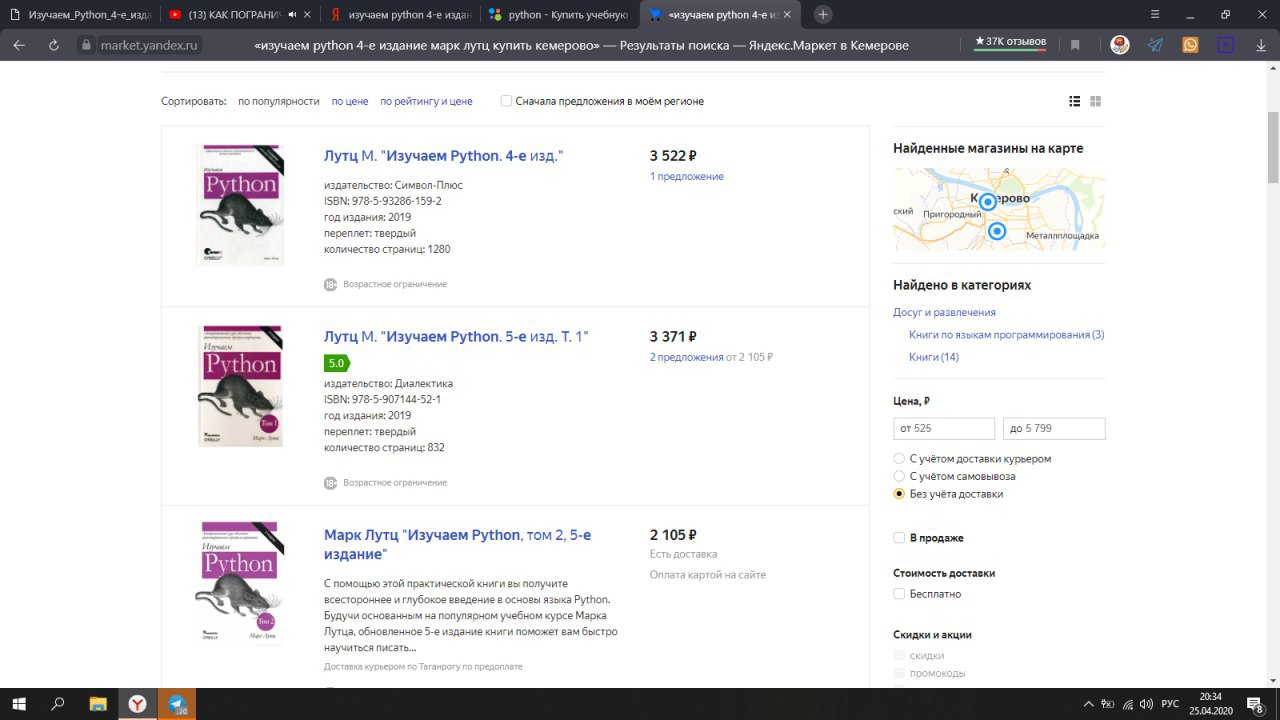
Task: Click the maximum price field 'до 5 799'
Action: (x=1054, y=428)
